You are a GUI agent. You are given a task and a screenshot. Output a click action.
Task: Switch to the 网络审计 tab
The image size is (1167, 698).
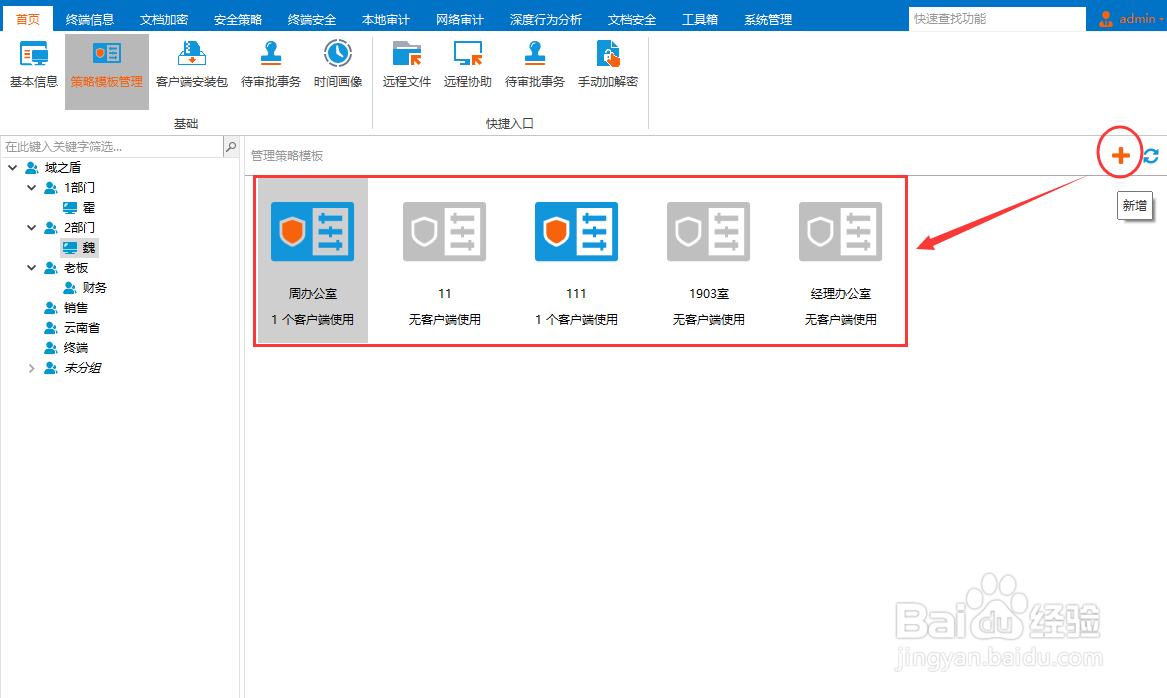(459, 19)
